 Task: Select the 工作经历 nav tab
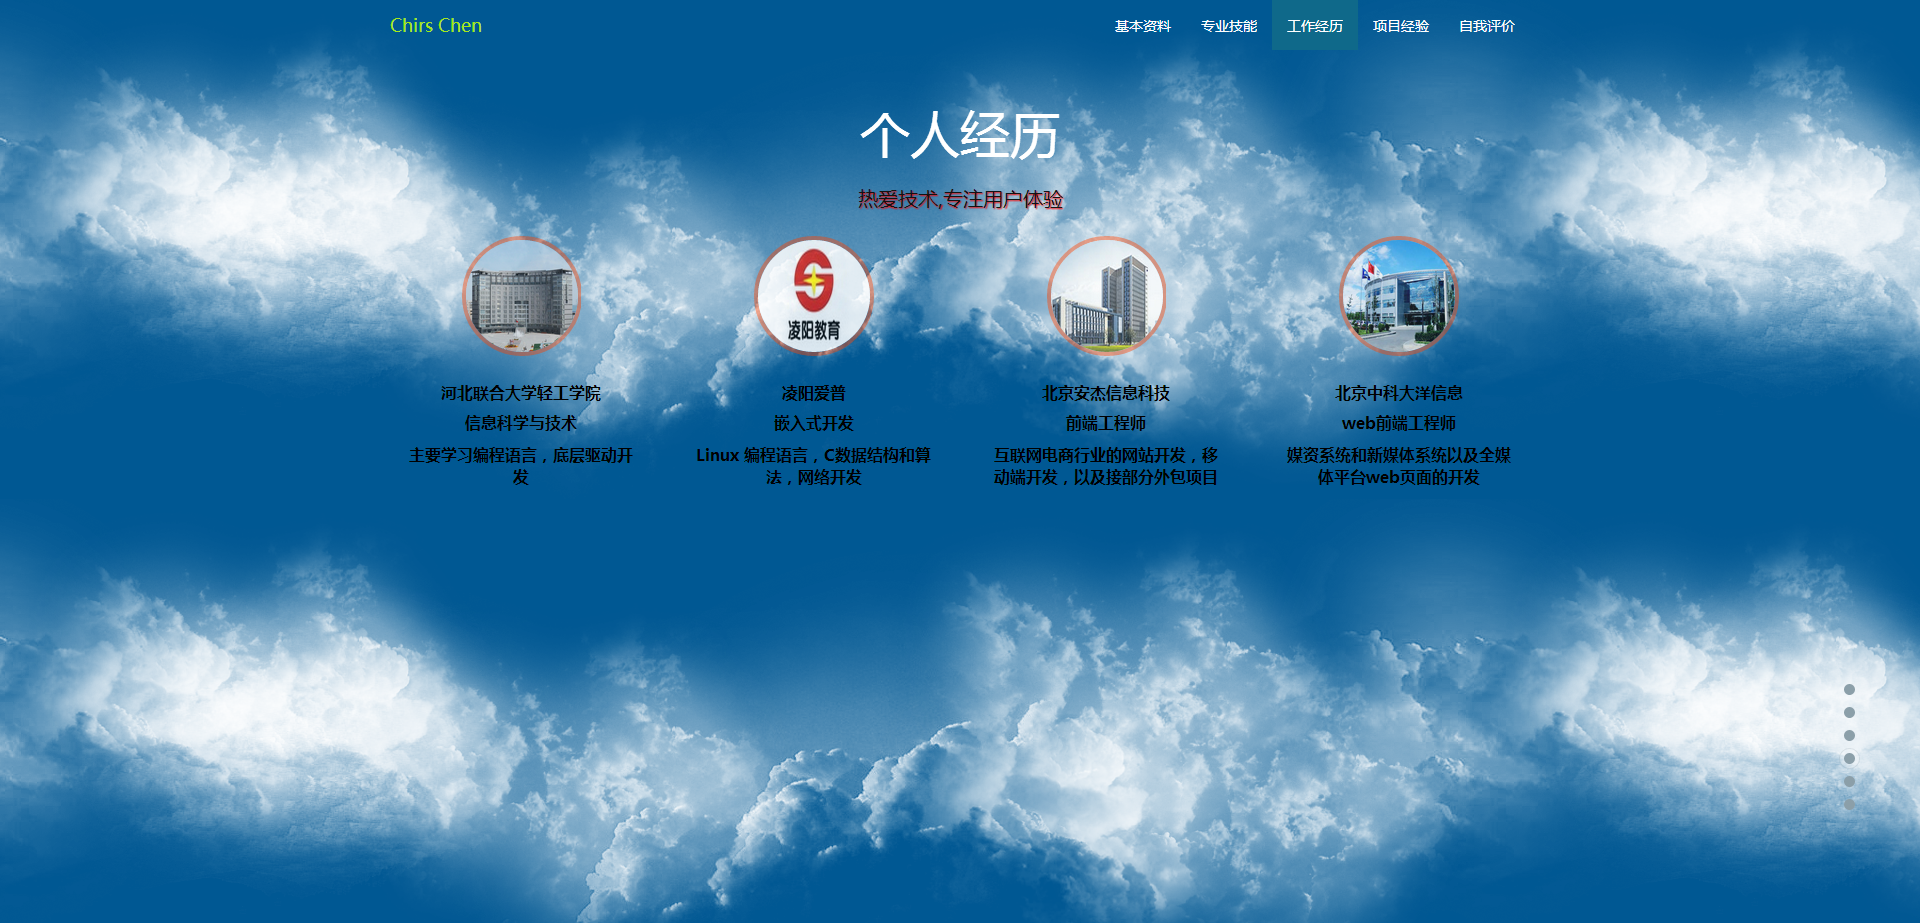click(x=1314, y=26)
